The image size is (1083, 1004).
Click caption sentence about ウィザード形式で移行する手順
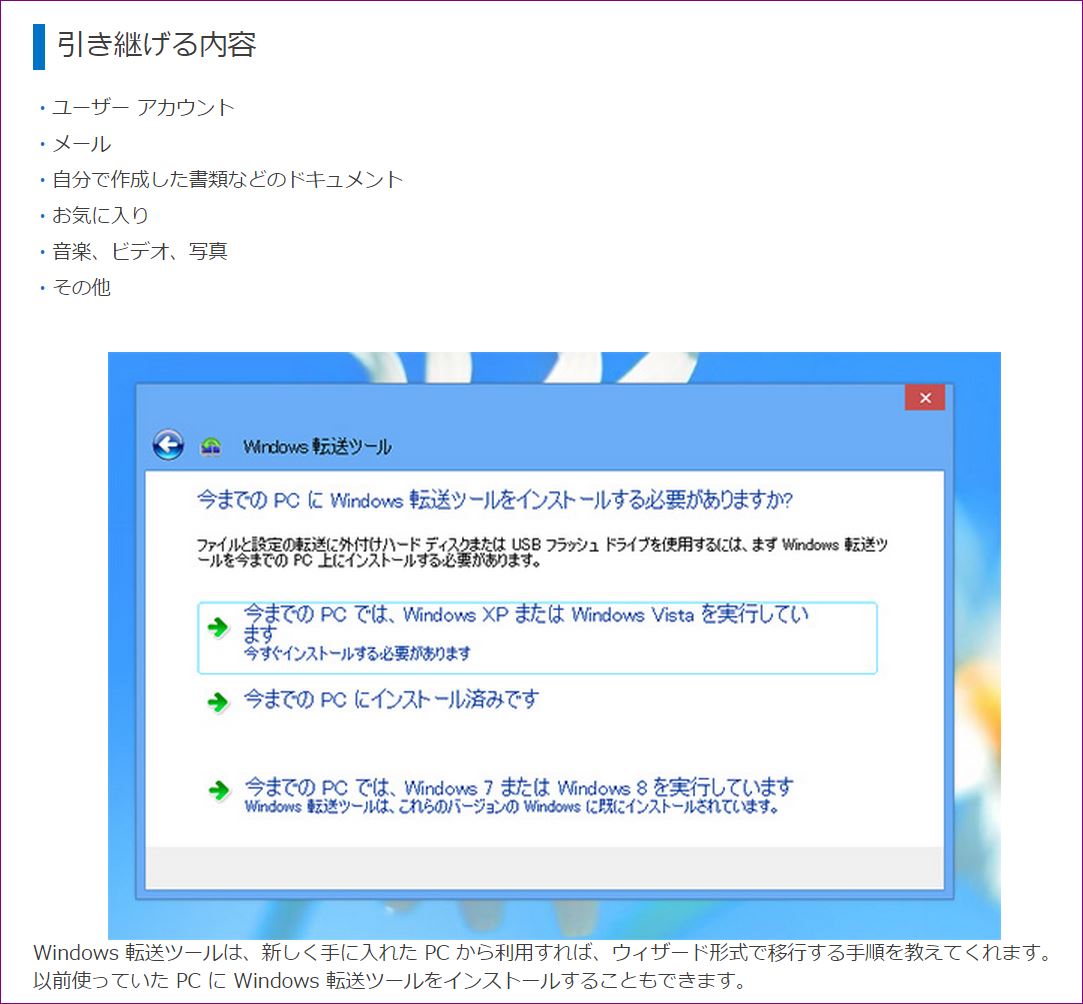pos(542,953)
